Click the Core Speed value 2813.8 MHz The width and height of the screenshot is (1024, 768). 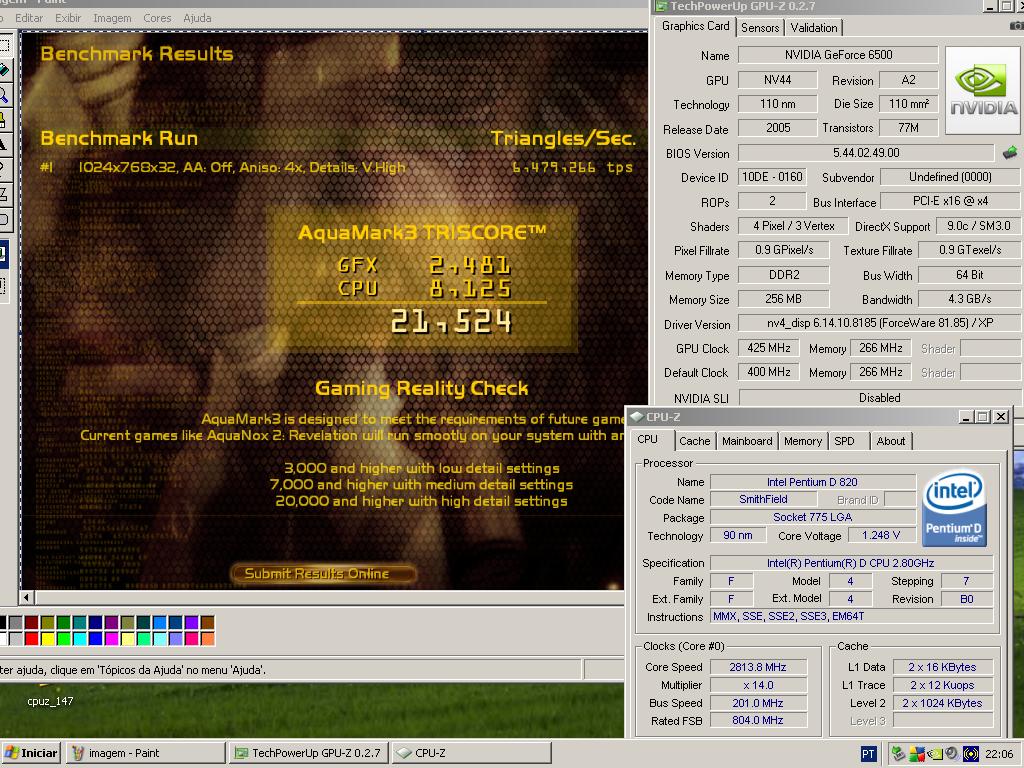pos(758,667)
